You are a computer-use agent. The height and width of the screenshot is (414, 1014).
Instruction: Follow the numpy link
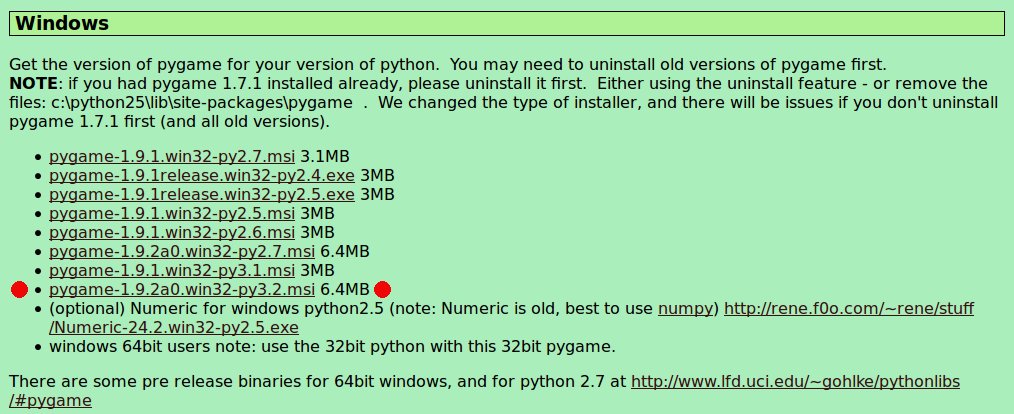[685, 309]
